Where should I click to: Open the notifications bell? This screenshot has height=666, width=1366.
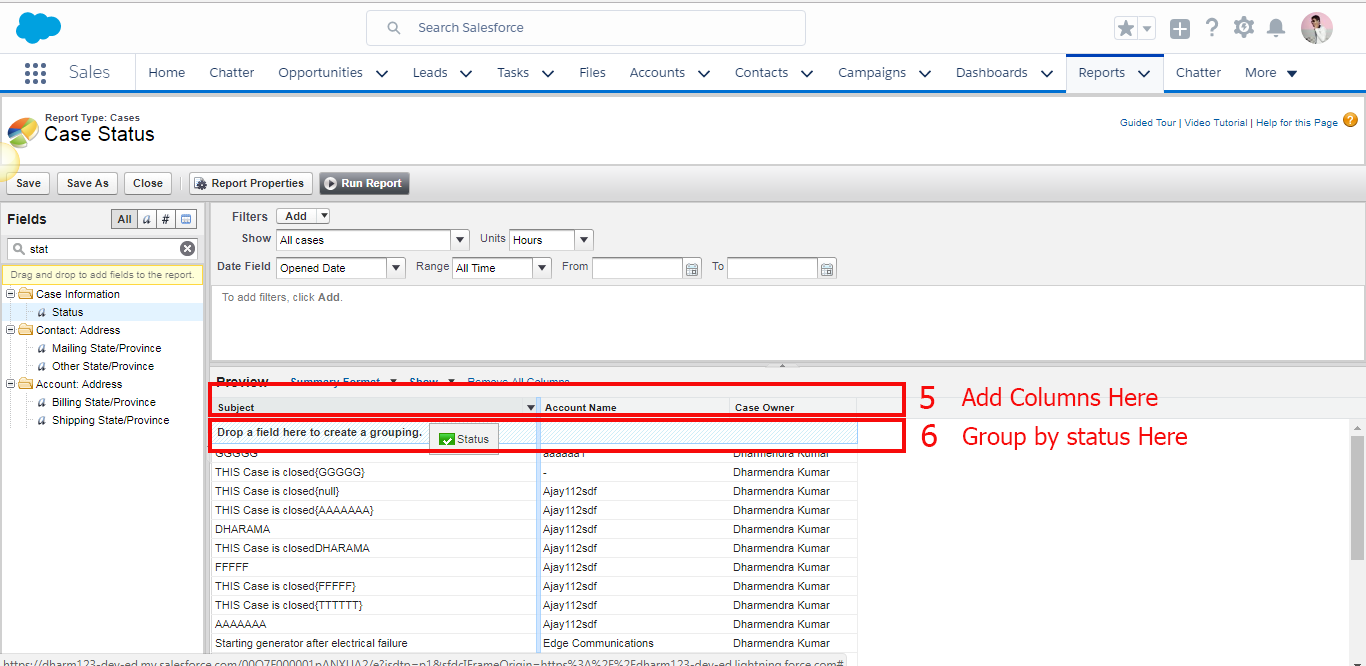click(1276, 28)
